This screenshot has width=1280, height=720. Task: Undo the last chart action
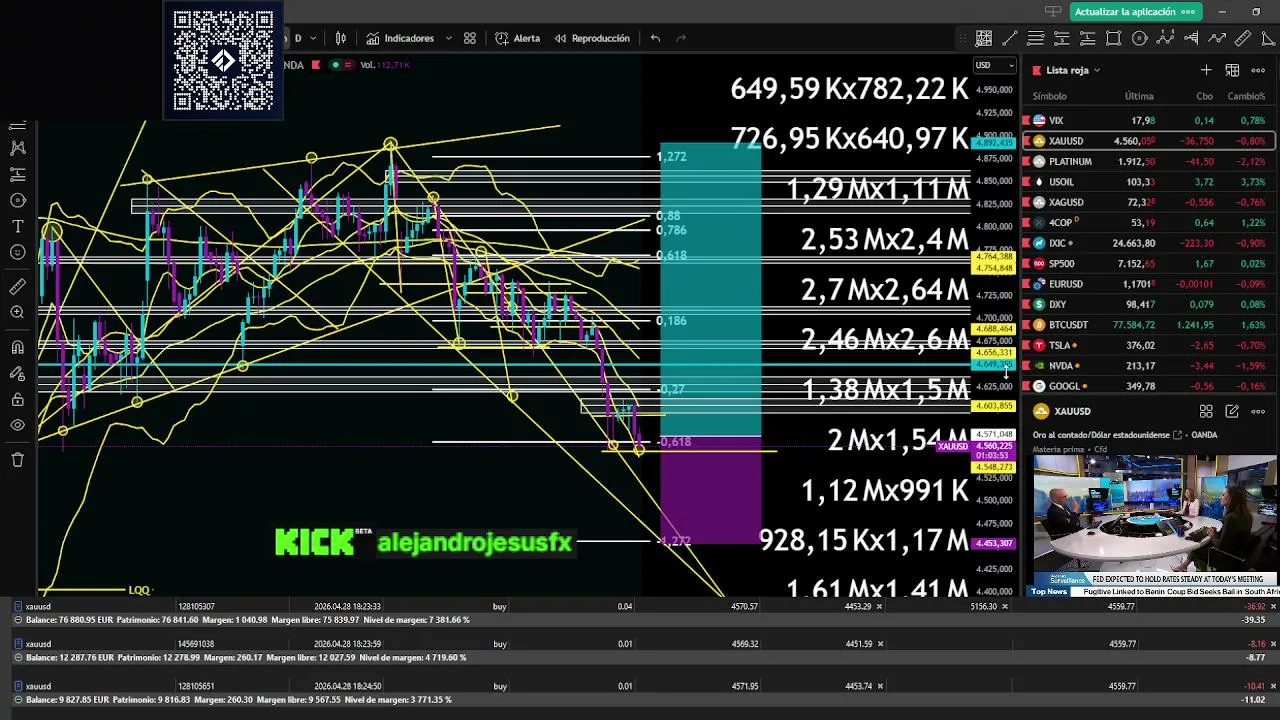click(655, 38)
